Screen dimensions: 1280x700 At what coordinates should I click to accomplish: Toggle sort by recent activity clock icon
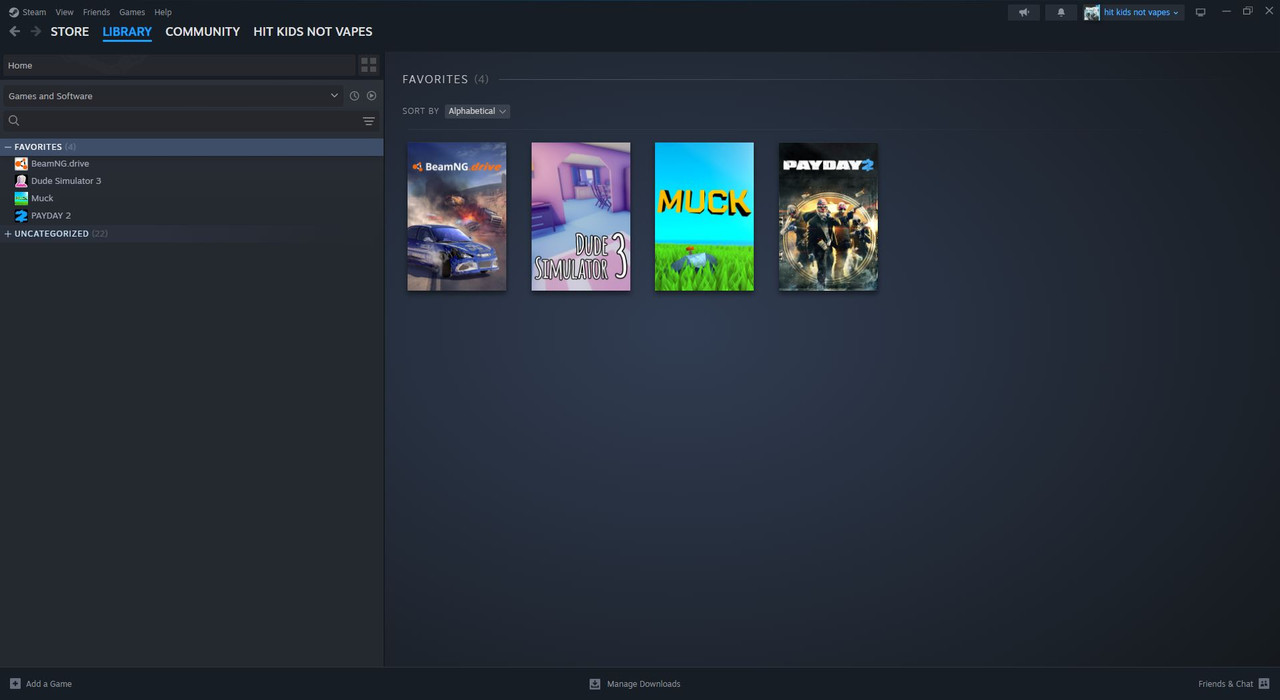tap(354, 96)
